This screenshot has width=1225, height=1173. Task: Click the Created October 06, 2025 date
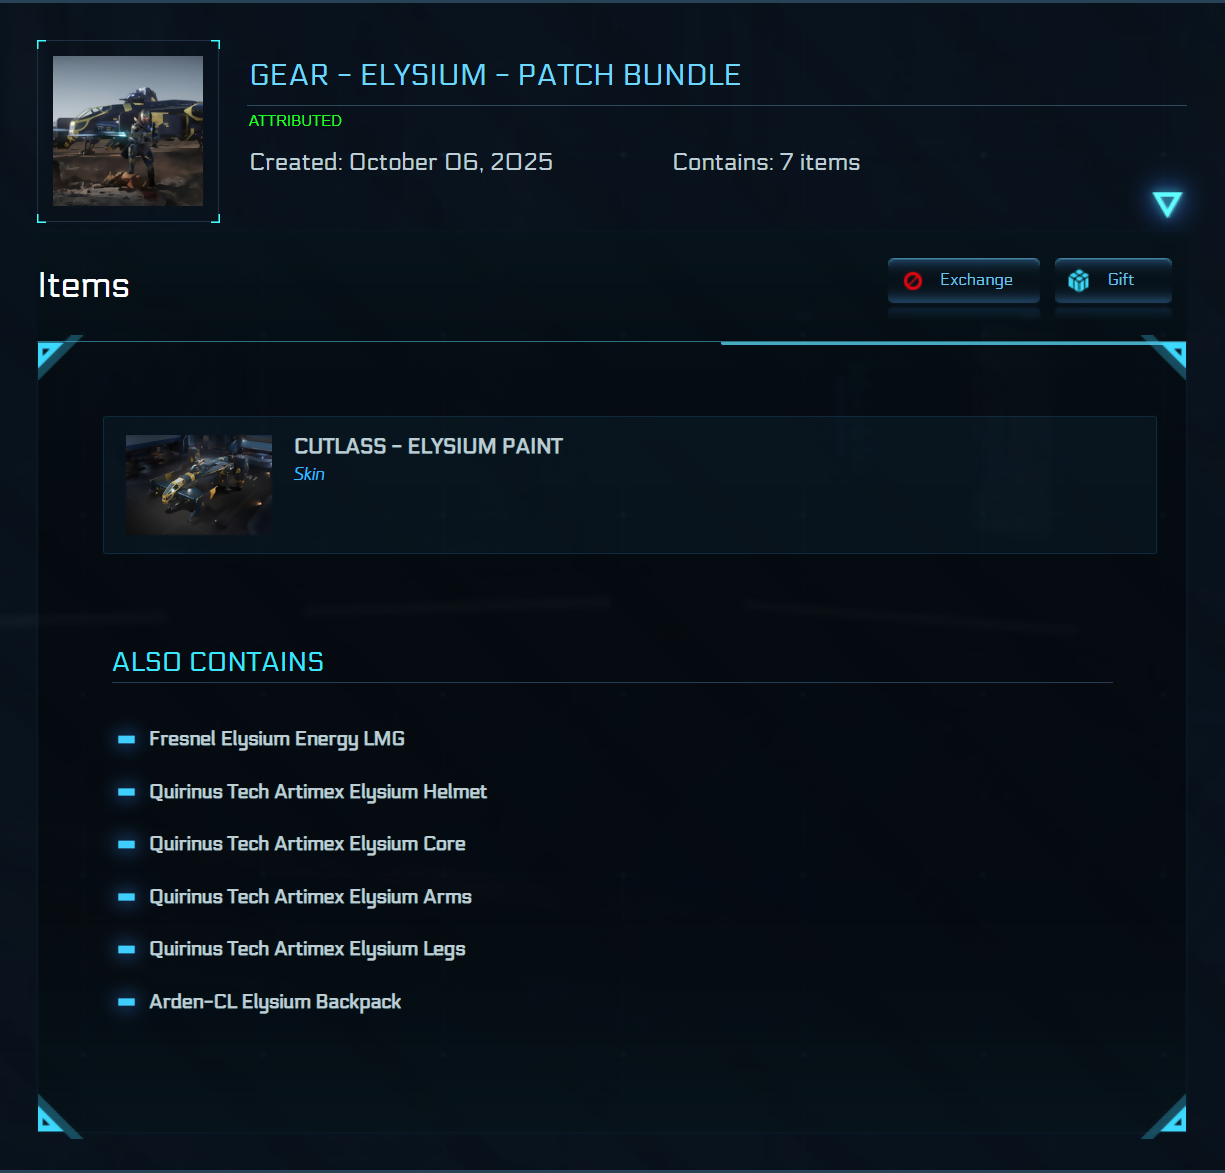[x=401, y=162]
